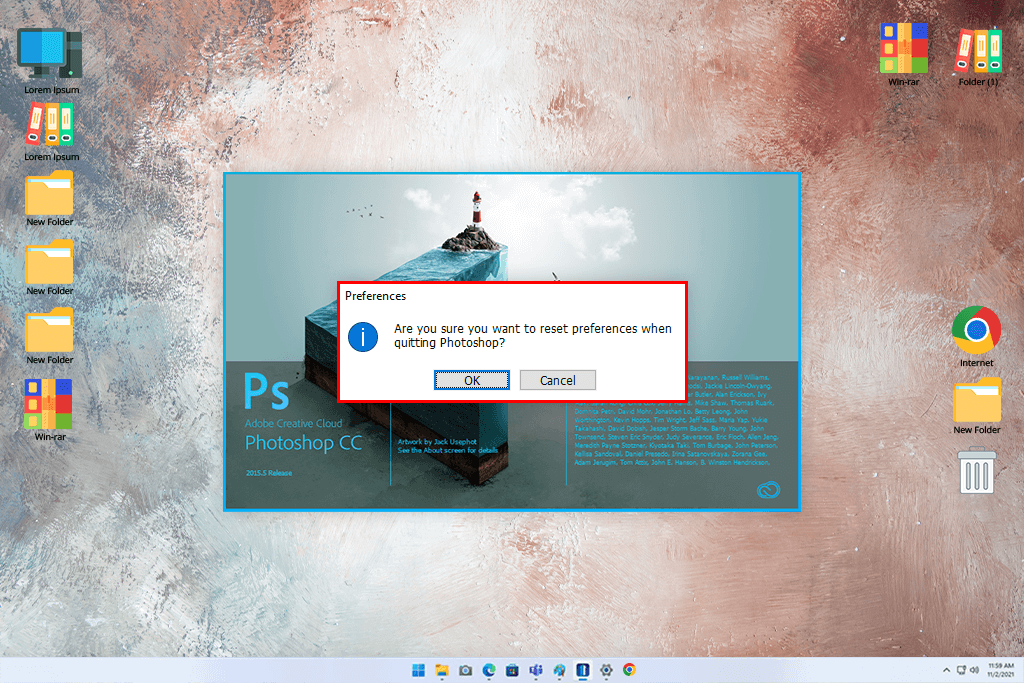
Task: Click 'Adobe Creative Cloud' text on splash
Action: pos(293,423)
